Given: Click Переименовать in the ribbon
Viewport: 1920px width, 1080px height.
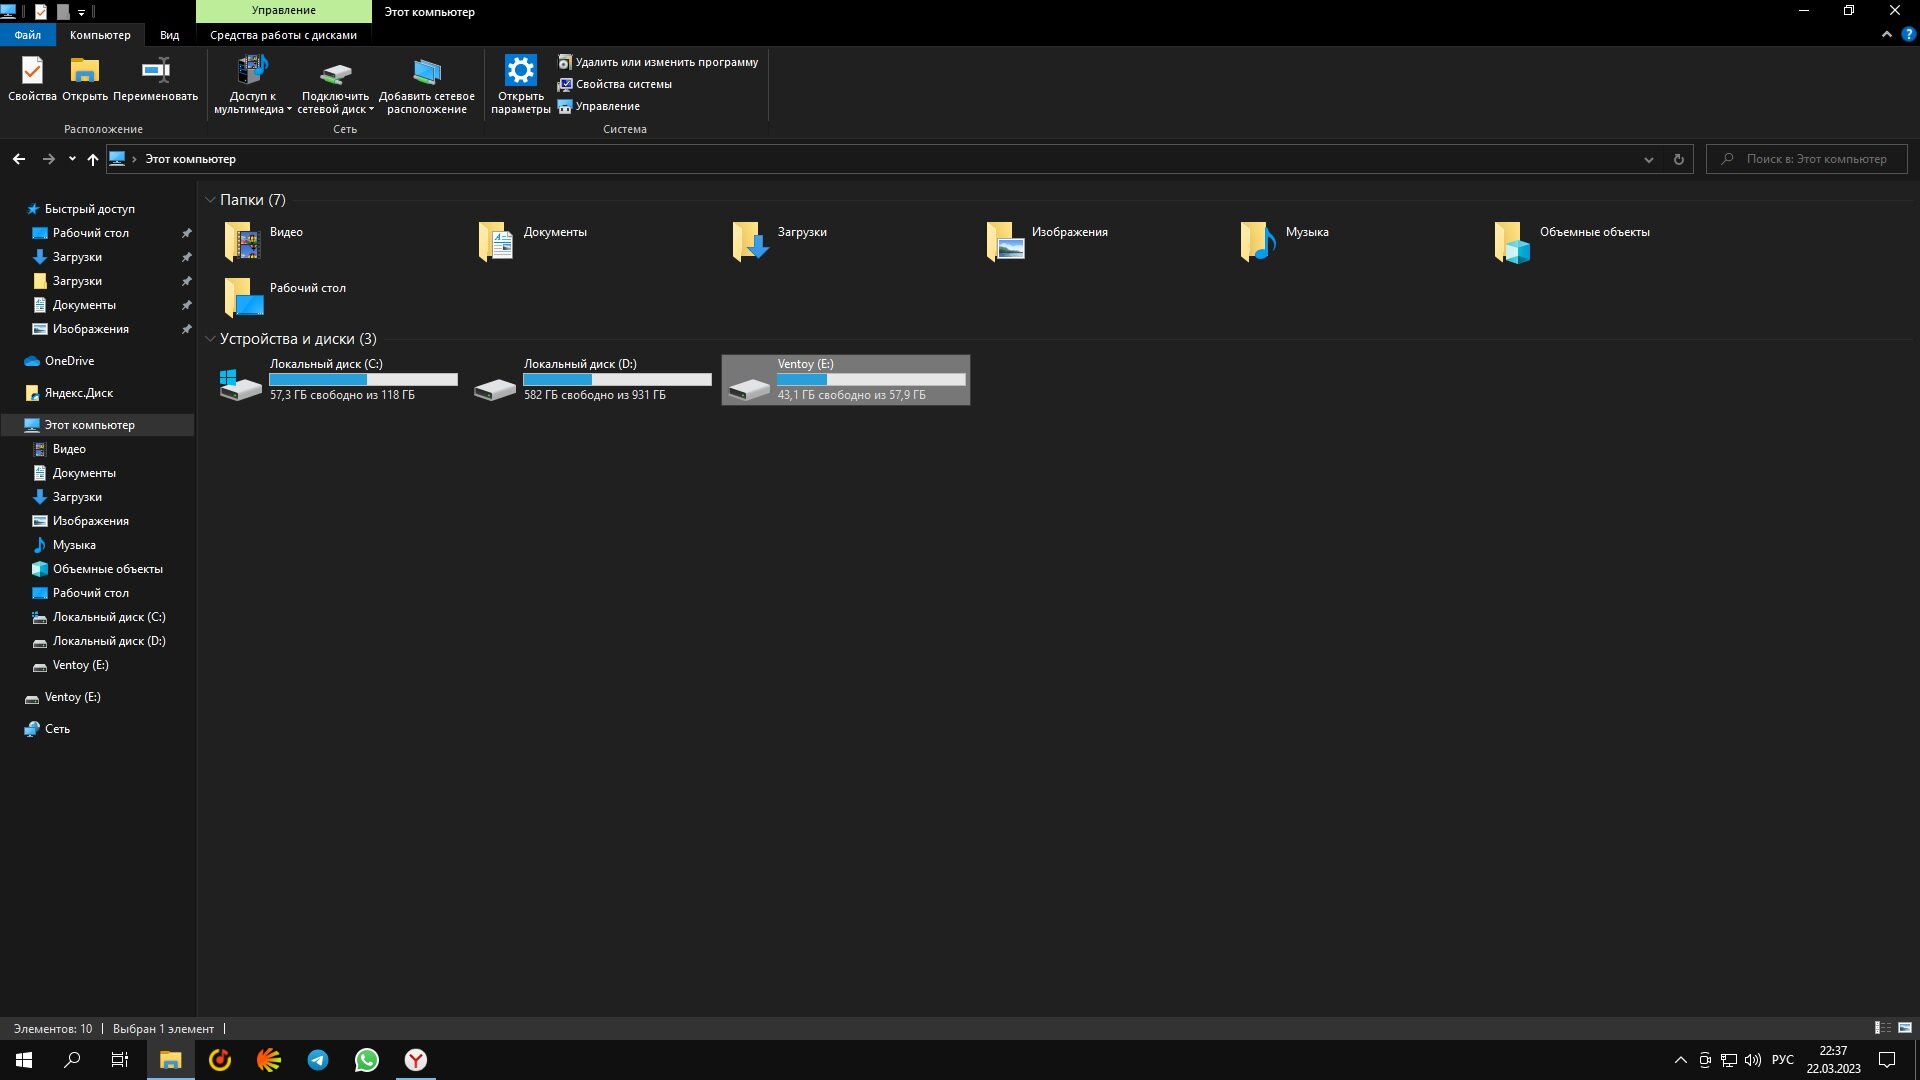Looking at the screenshot, I should (155, 79).
